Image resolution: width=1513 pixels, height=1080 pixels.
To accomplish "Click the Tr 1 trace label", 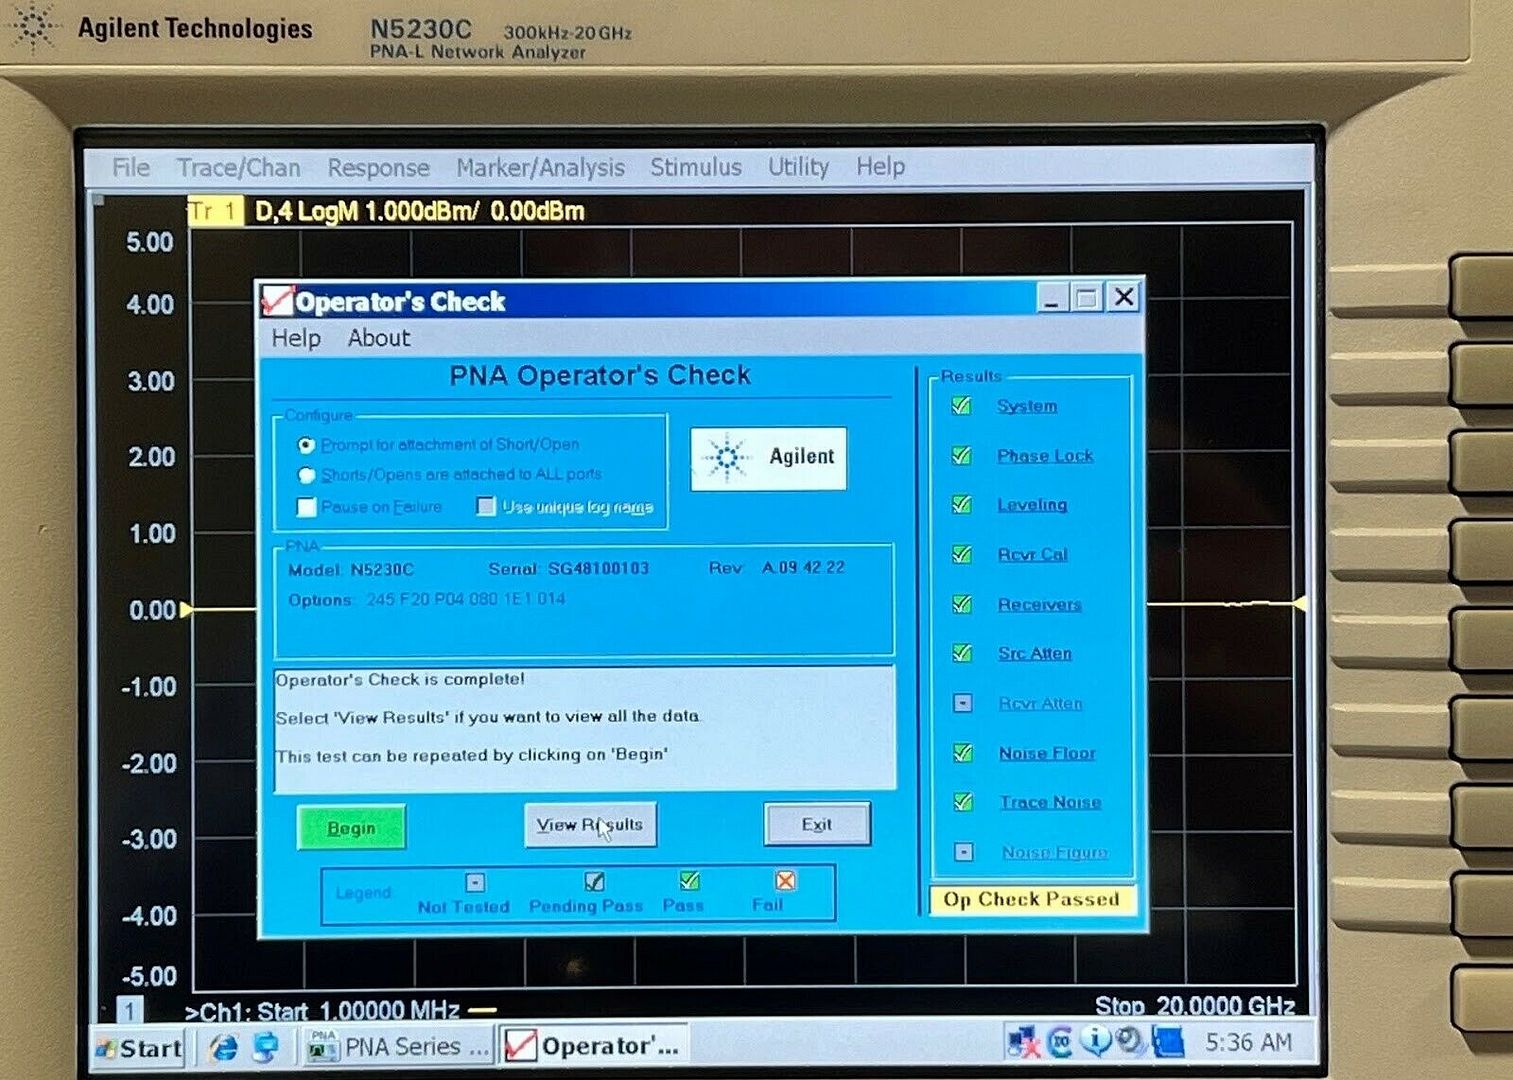I will [214, 211].
